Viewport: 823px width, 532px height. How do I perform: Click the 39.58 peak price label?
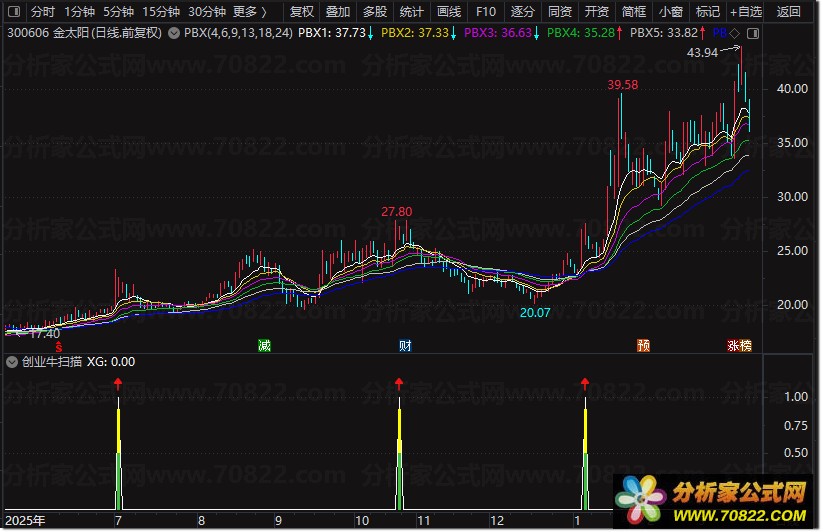coord(622,84)
